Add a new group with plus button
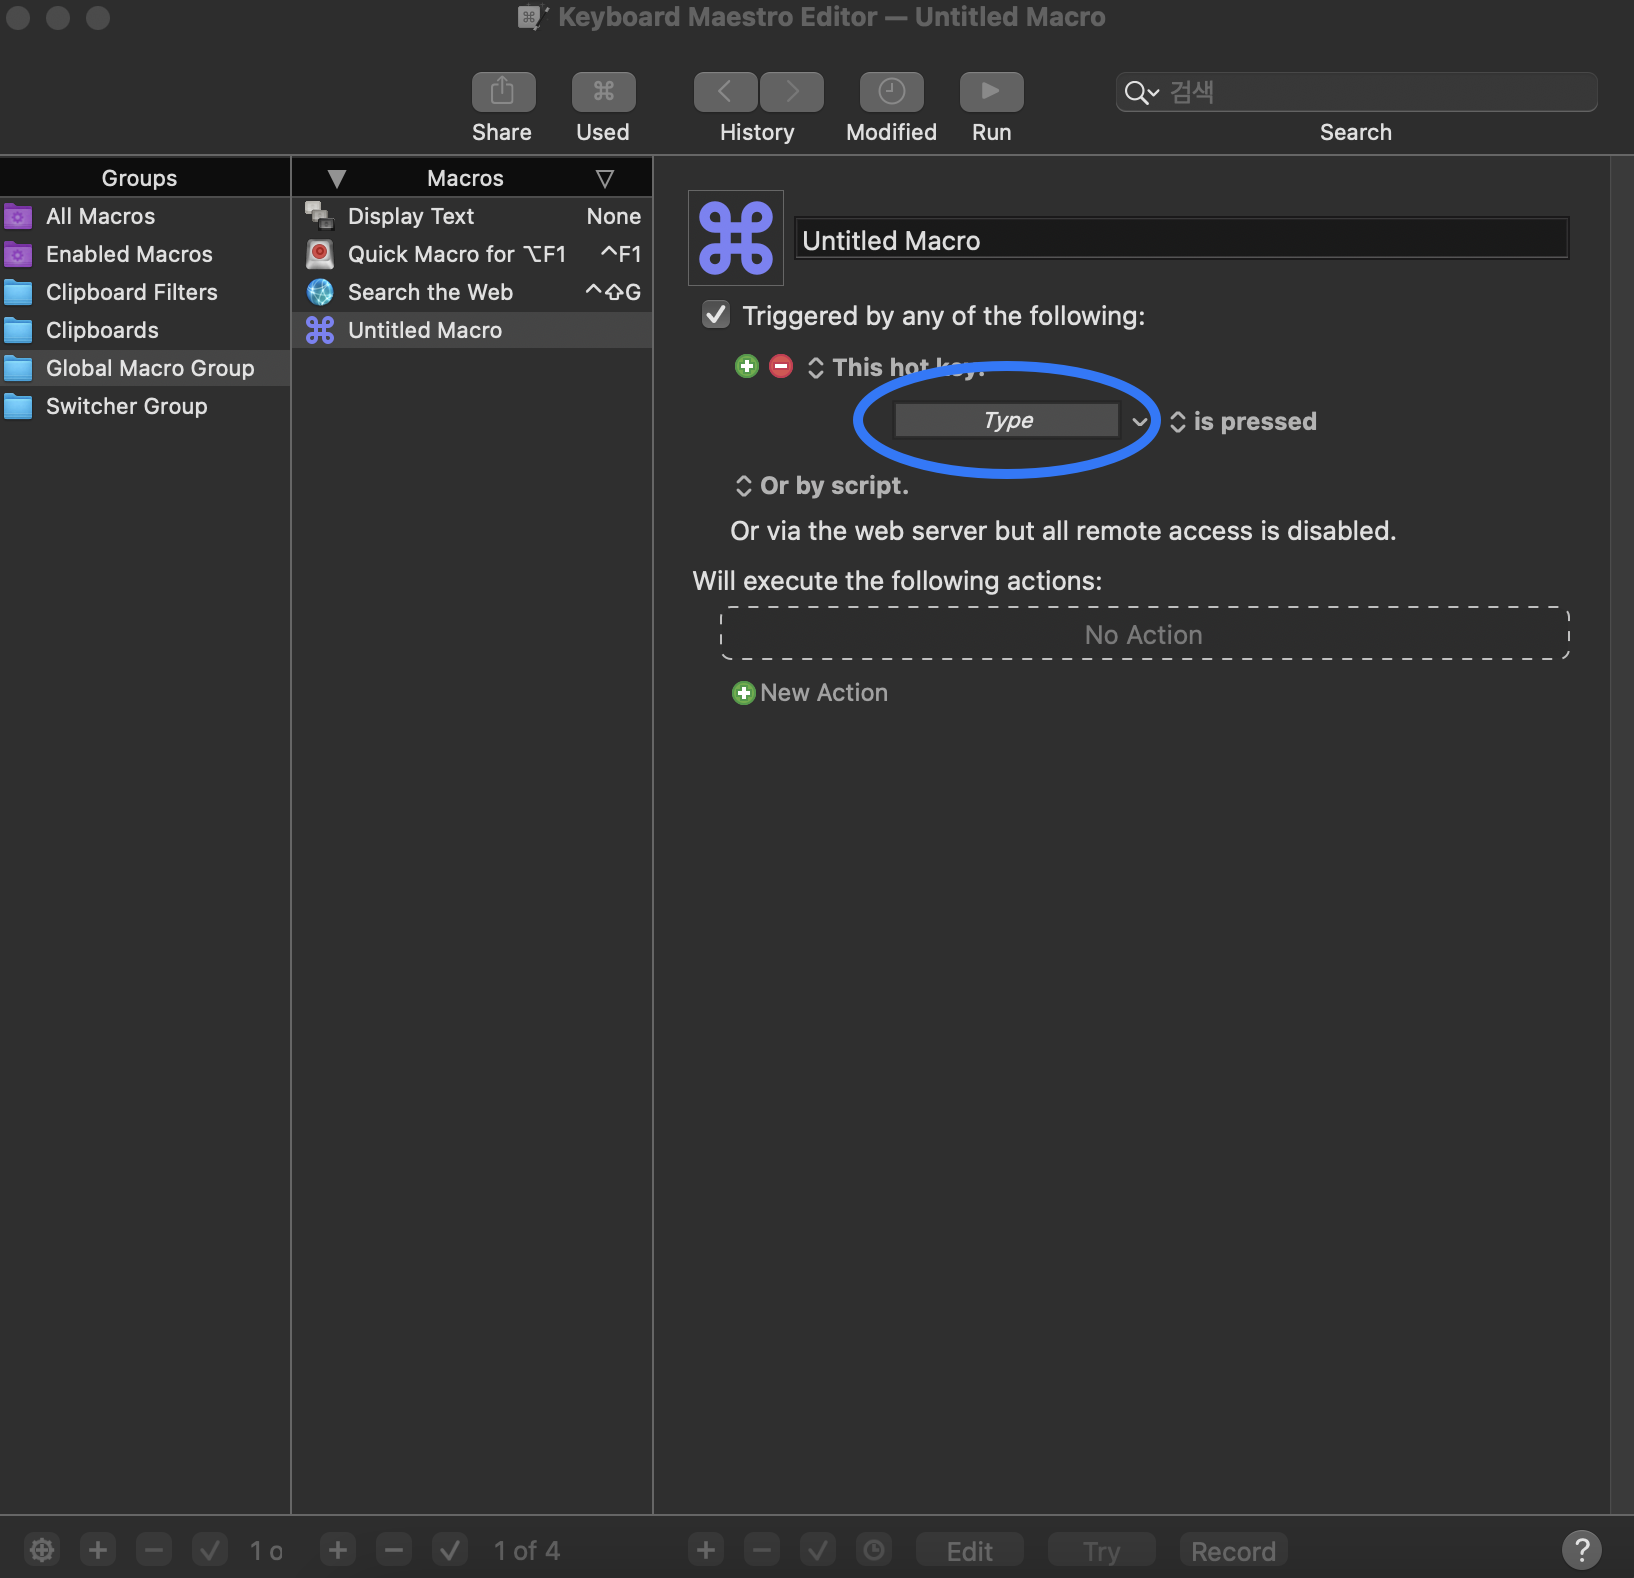The height and width of the screenshot is (1578, 1634). click(x=98, y=1550)
